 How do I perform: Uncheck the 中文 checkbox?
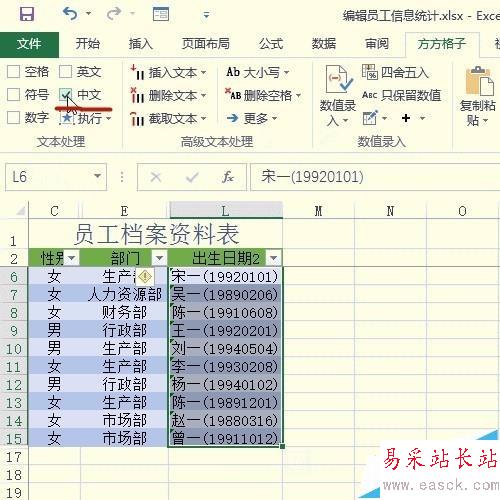[66, 95]
